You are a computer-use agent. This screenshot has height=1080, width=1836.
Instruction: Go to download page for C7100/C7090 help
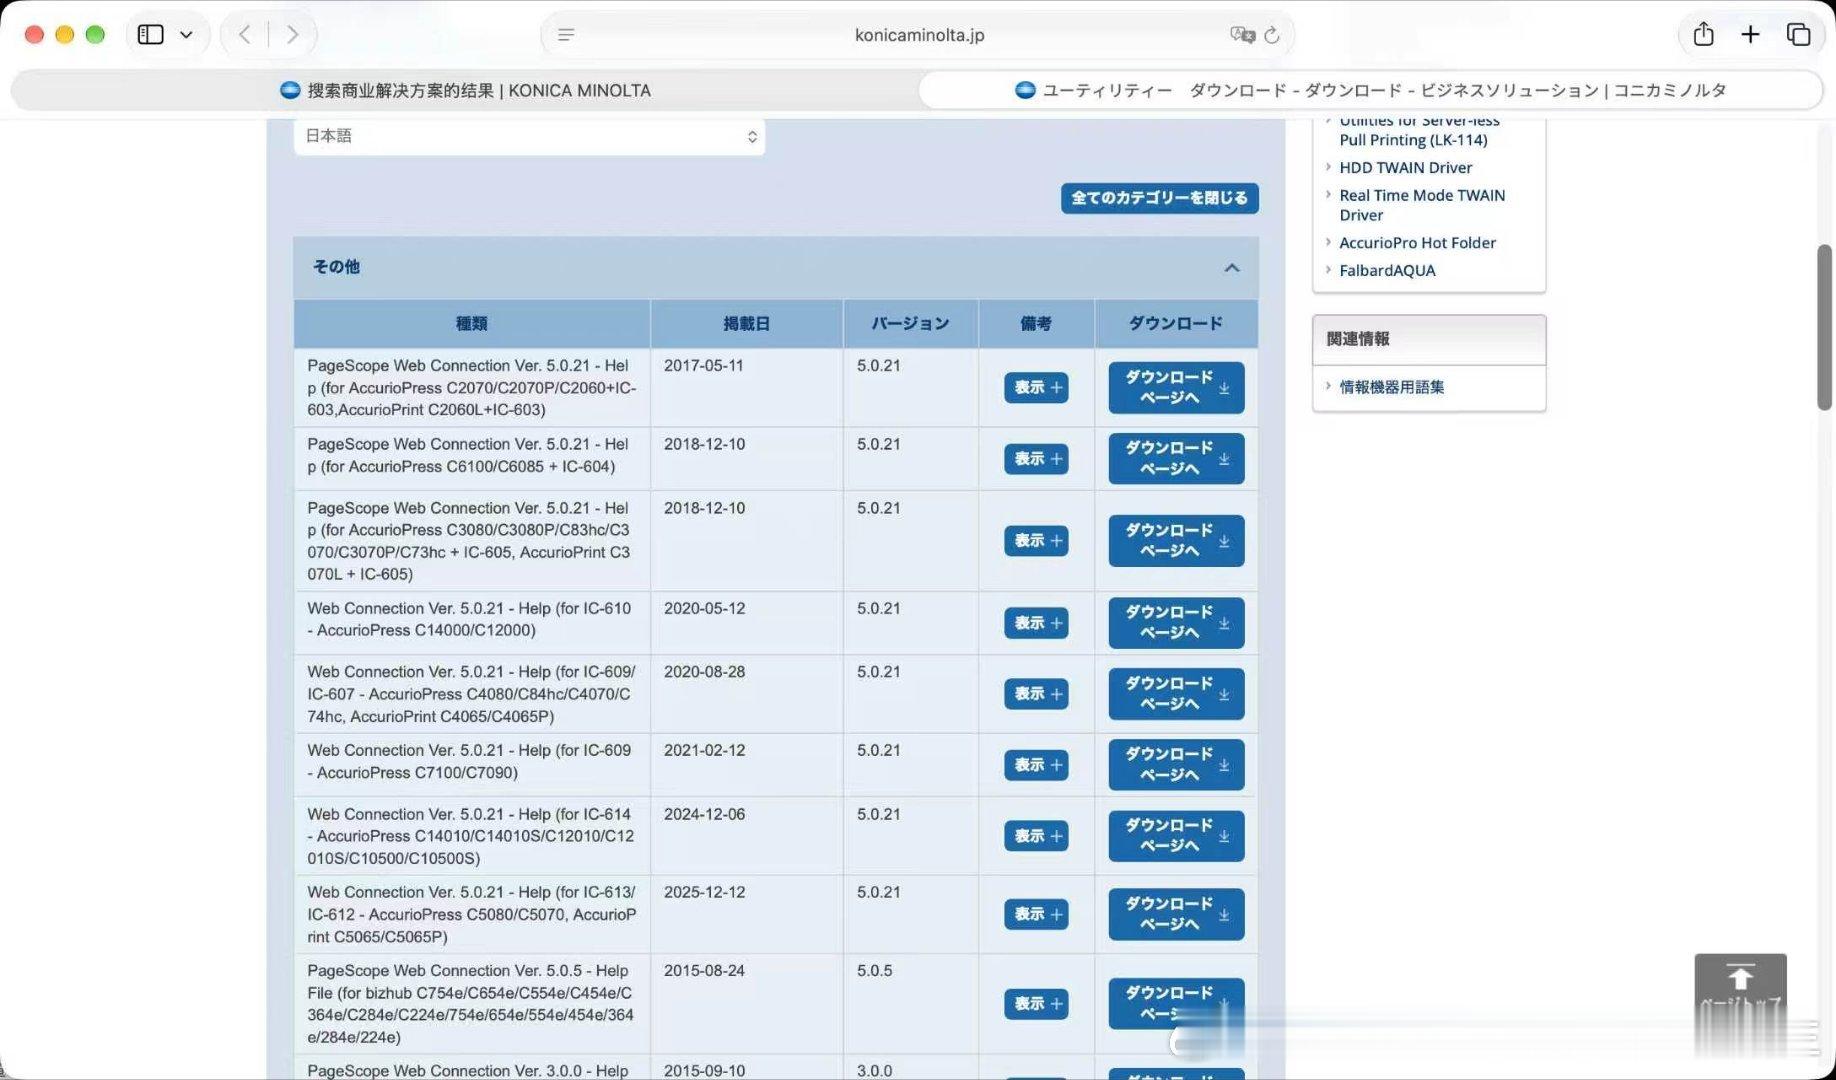pyautogui.click(x=1176, y=765)
